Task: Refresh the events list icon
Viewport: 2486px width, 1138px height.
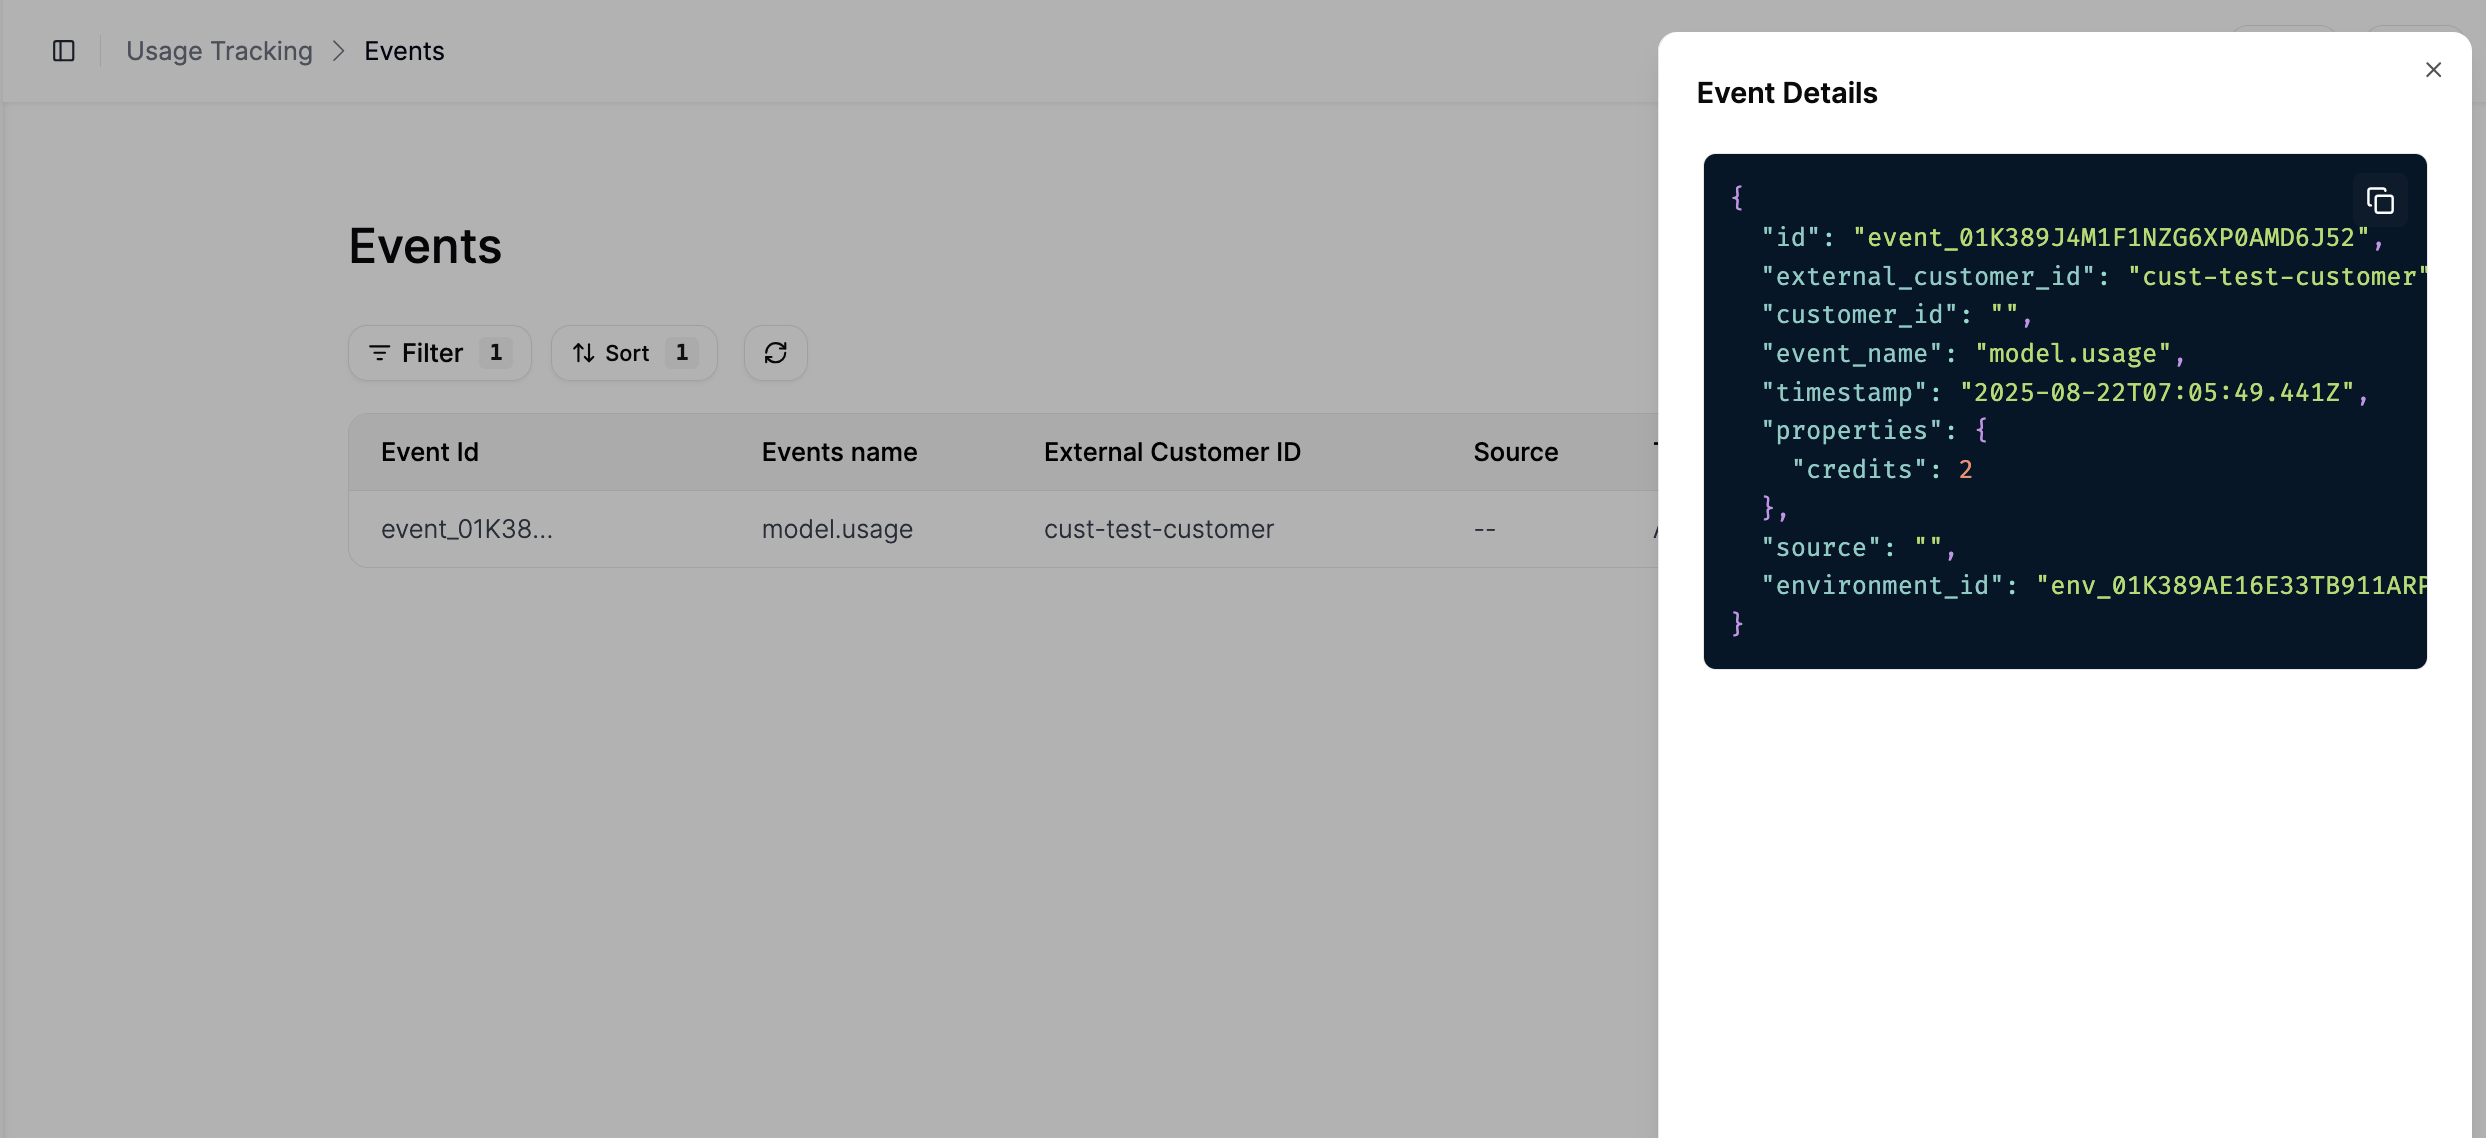Action: [x=776, y=353]
